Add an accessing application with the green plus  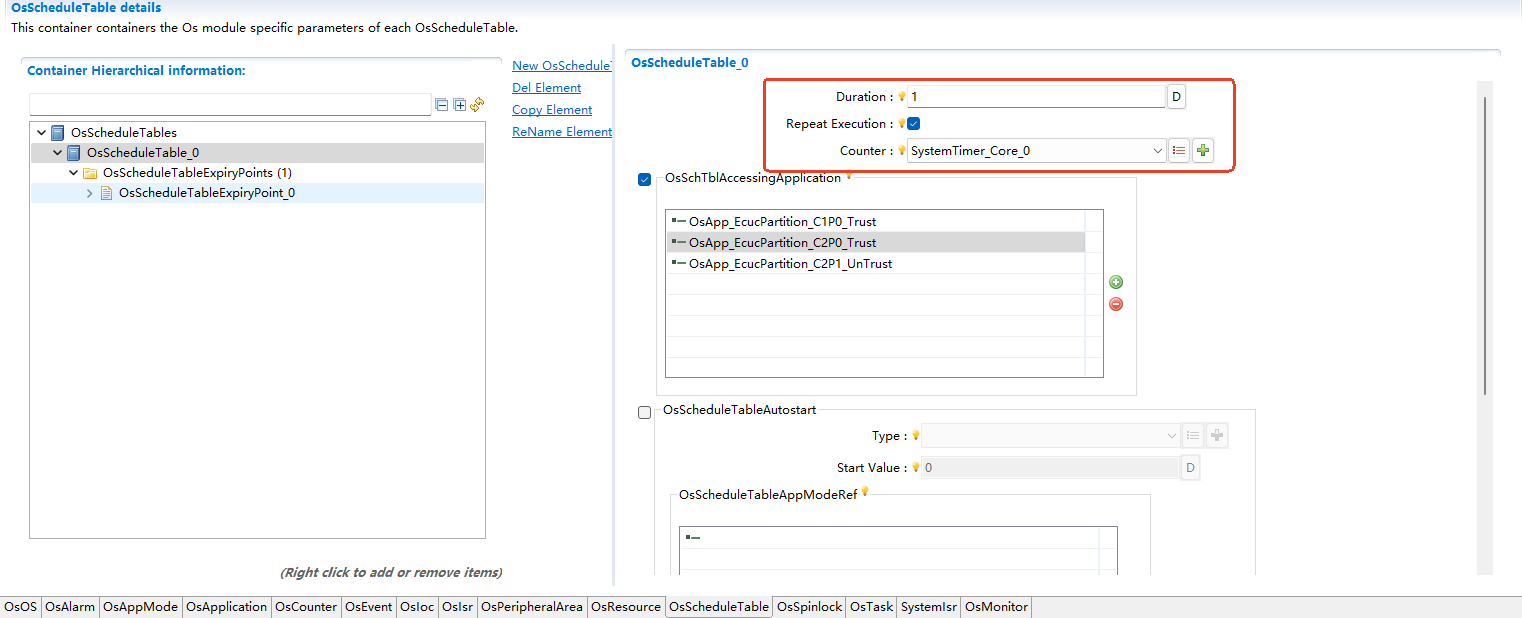coord(1116,283)
